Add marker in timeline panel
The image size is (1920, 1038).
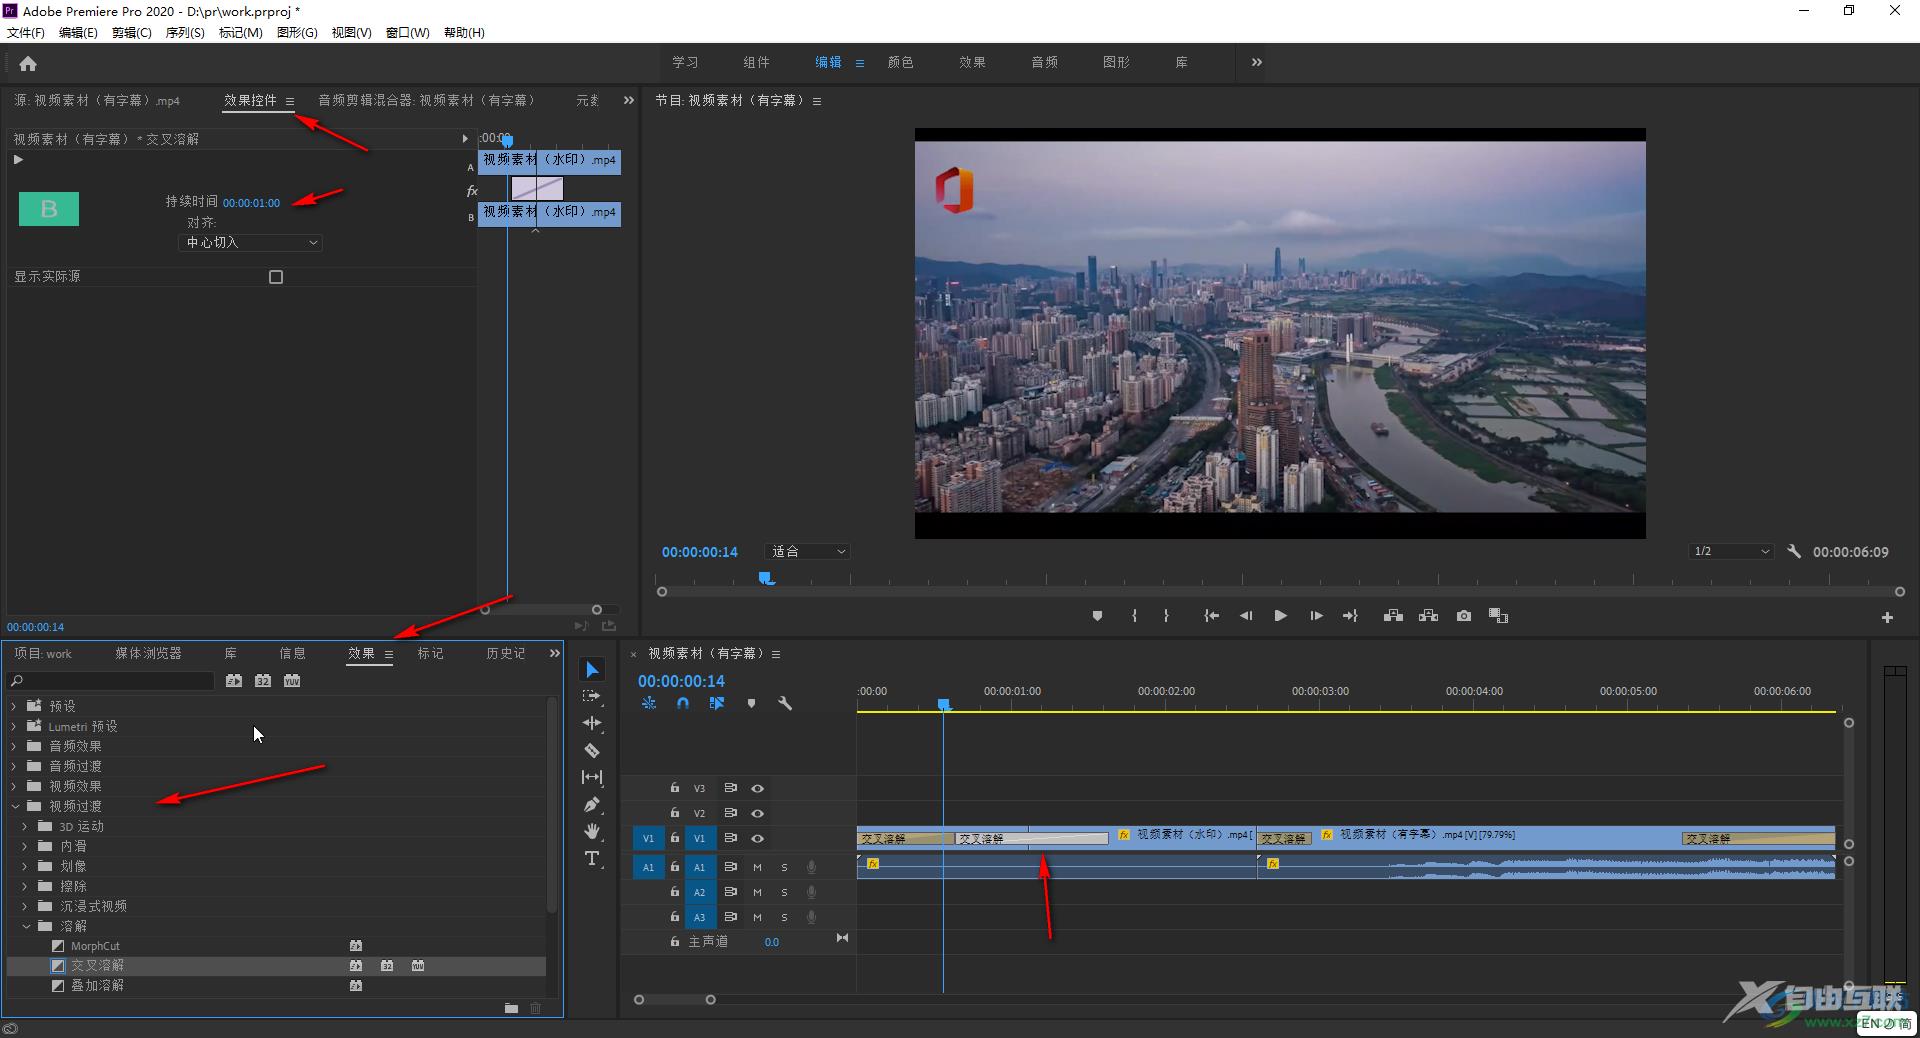click(x=751, y=703)
